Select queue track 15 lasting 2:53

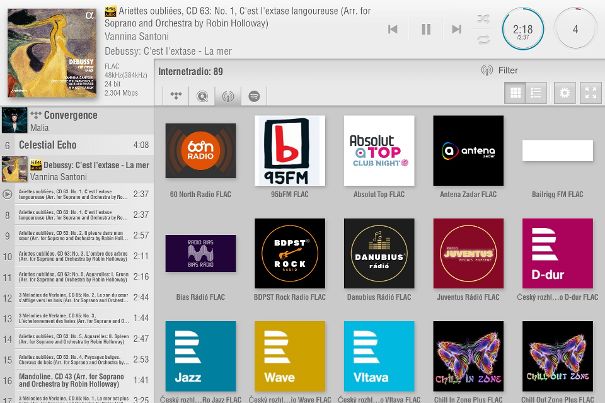pos(77,360)
